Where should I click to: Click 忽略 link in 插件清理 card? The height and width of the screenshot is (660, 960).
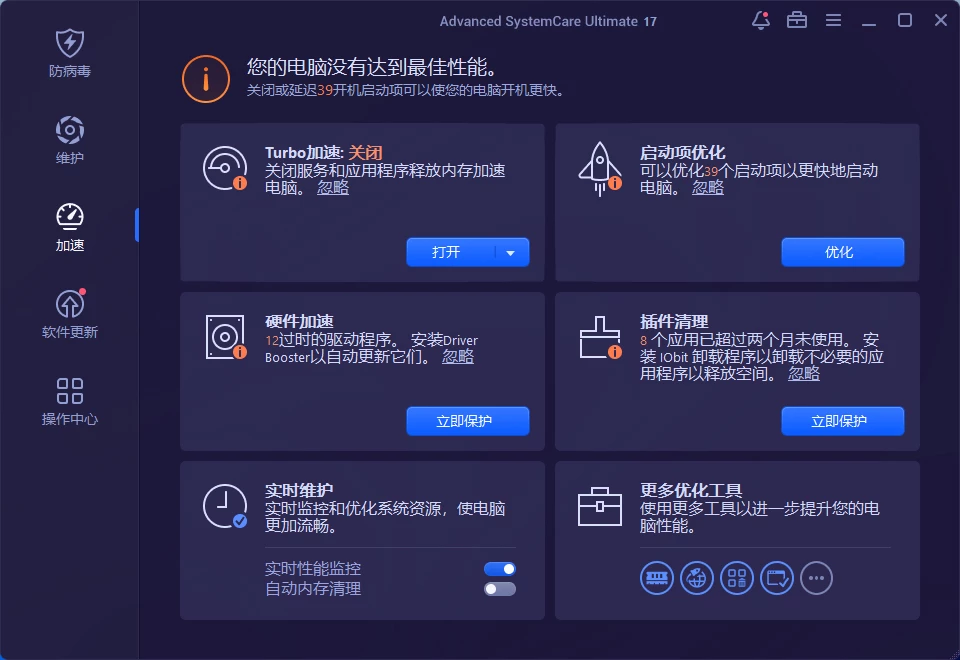coord(804,374)
